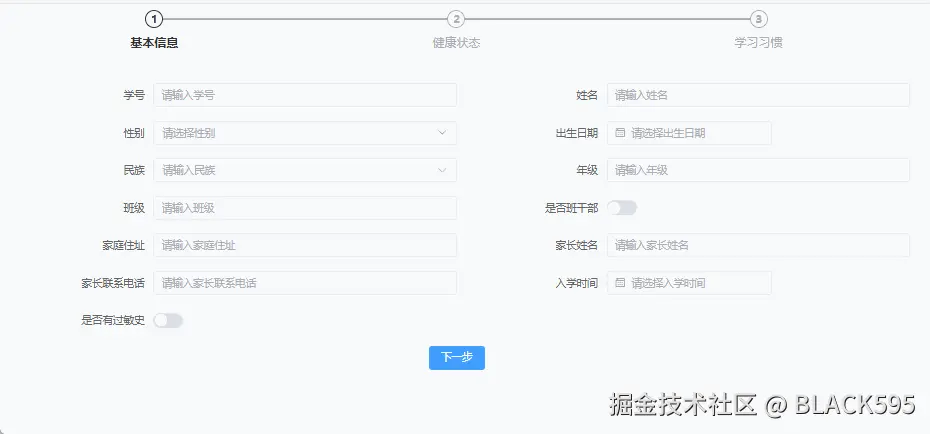This screenshot has height=434, width=930.
Task: Click the 性别 field label
Action: pyautogui.click(x=134, y=133)
